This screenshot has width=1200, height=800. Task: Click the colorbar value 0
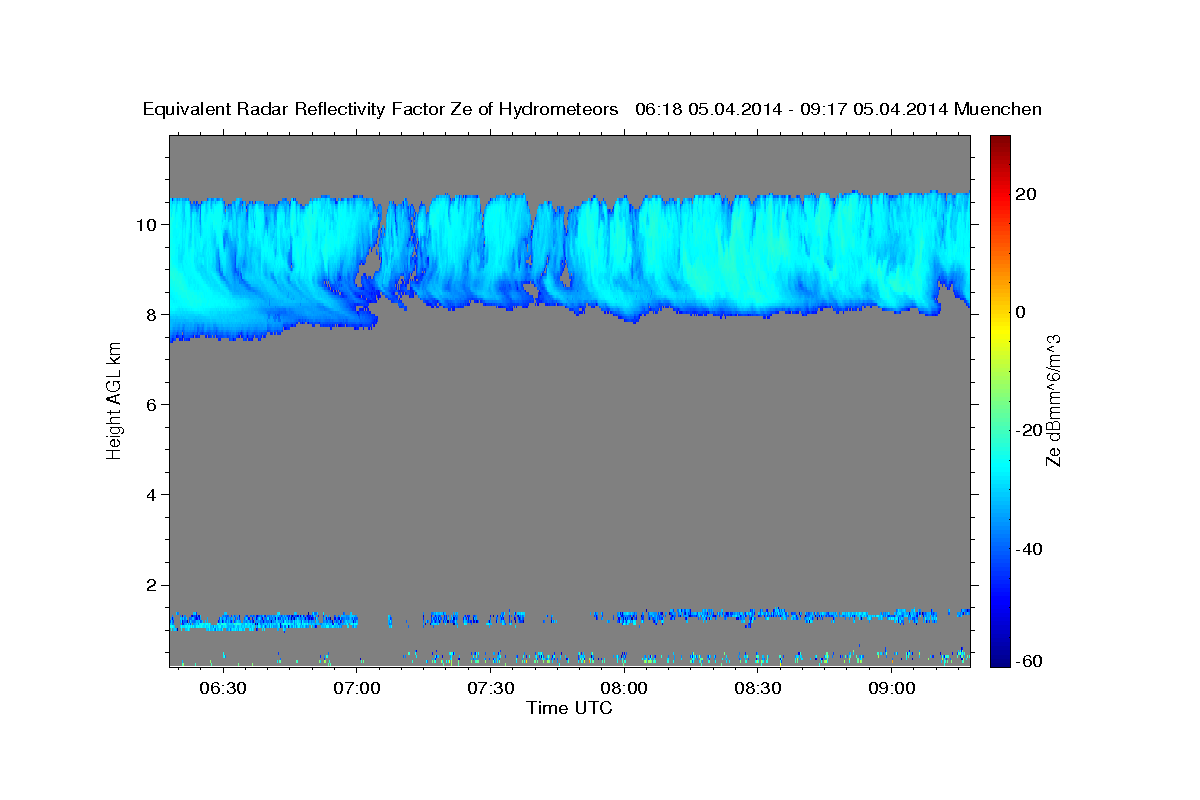(1021, 312)
